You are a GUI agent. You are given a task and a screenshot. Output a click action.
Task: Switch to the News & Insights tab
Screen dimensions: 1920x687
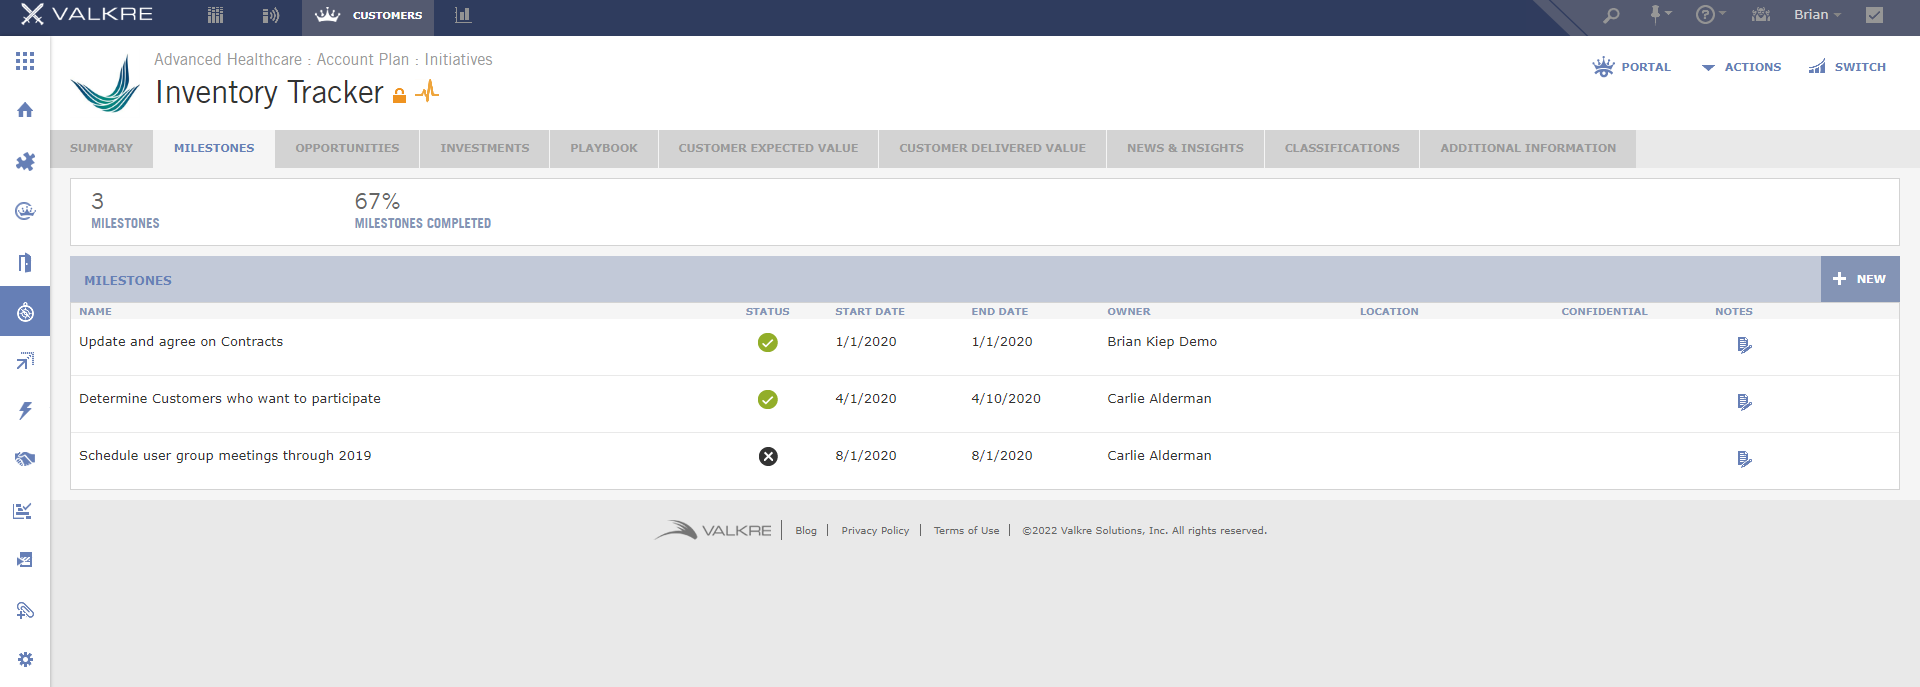click(1185, 148)
